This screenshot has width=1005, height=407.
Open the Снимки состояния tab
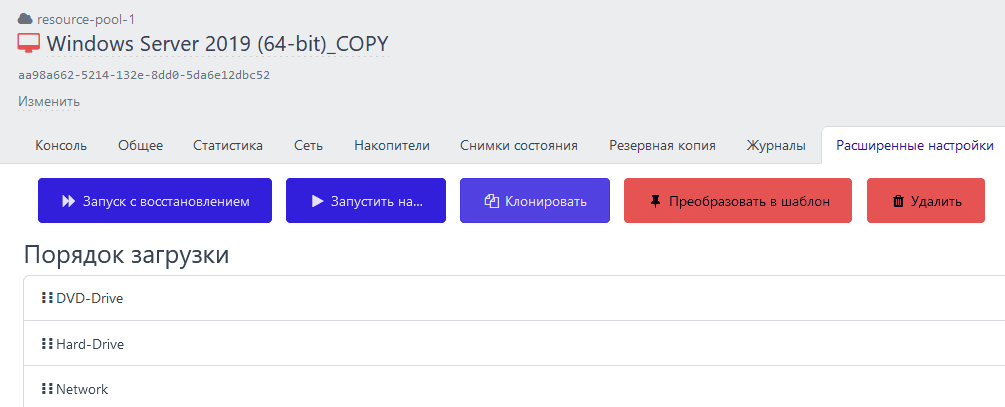pos(519,145)
